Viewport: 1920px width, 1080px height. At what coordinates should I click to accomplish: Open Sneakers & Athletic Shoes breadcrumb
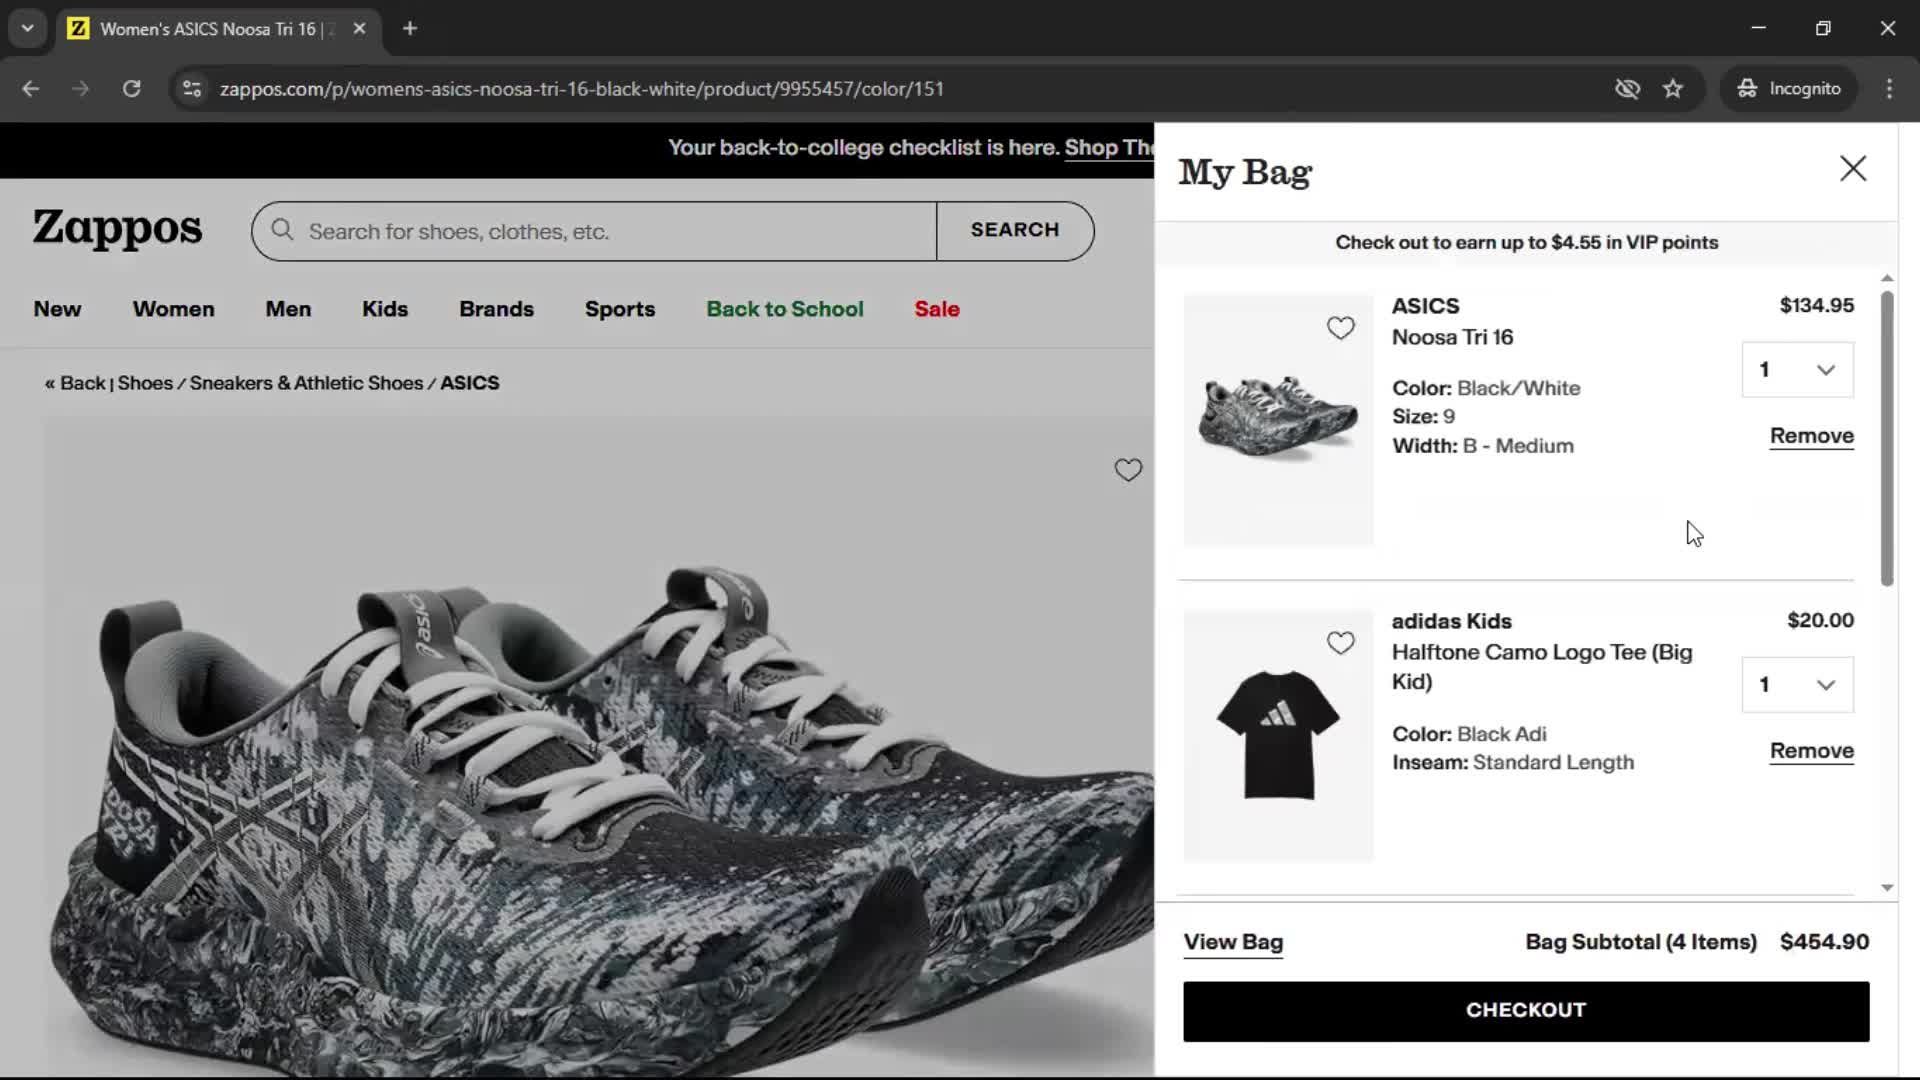point(306,383)
